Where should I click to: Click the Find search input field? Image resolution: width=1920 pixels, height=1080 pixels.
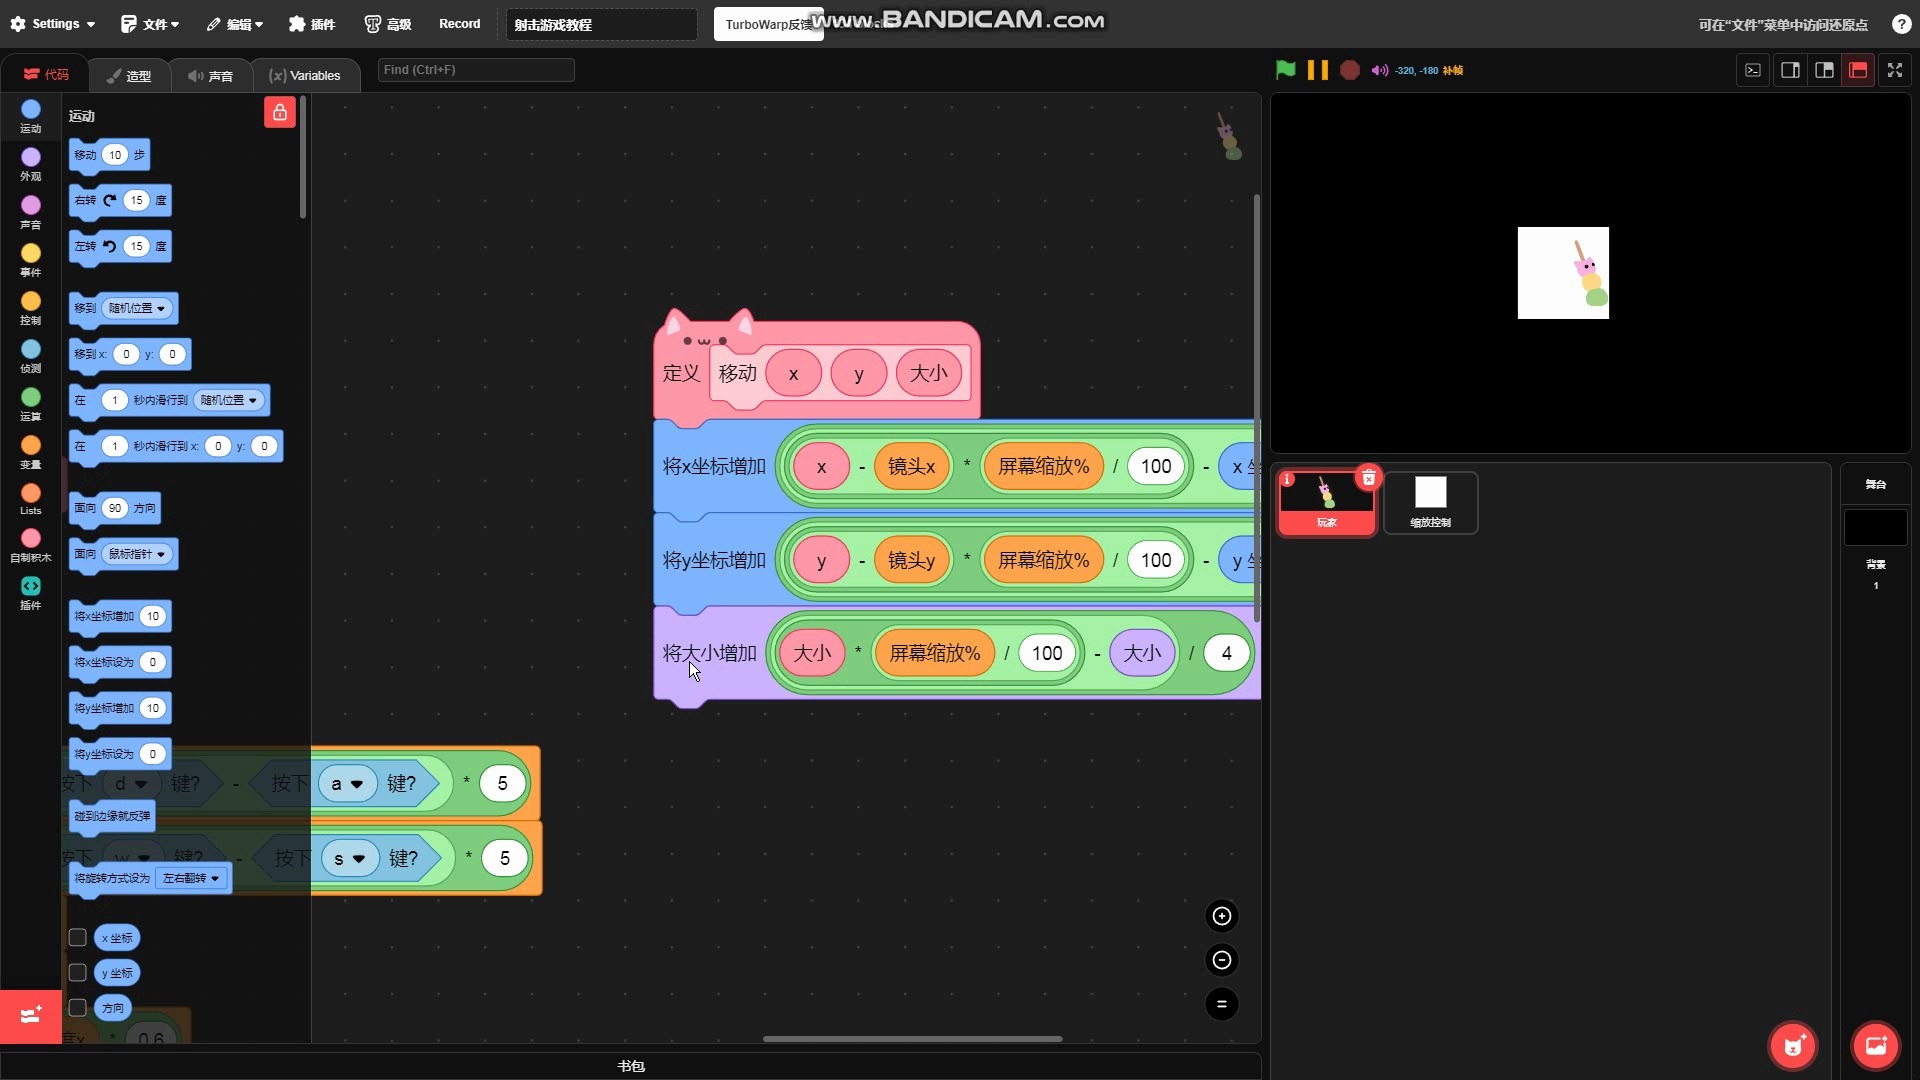pyautogui.click(x=475, y=70)
